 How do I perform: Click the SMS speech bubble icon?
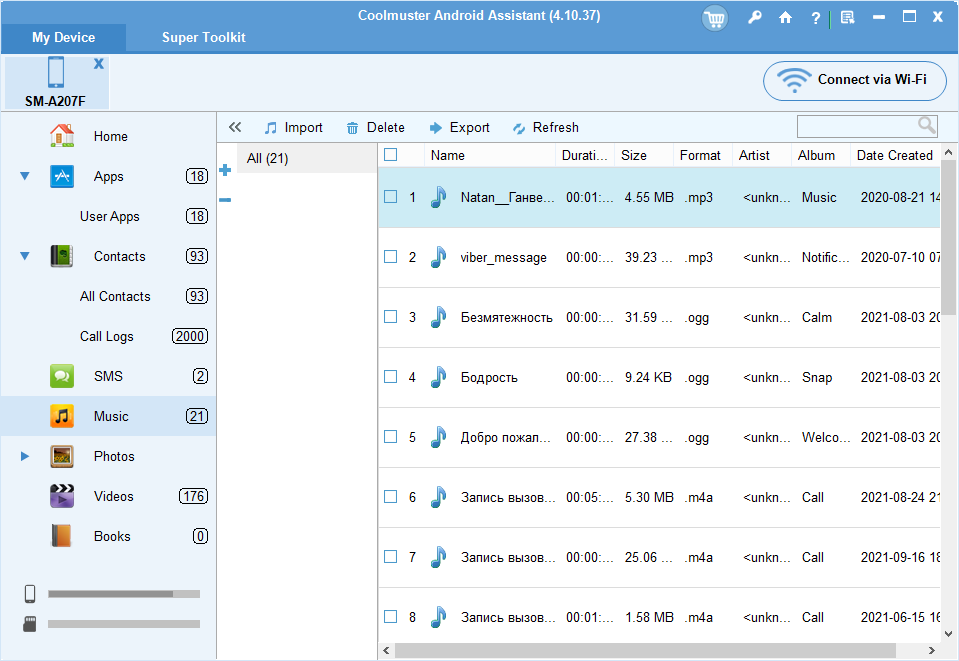click(x=62, y=376)
